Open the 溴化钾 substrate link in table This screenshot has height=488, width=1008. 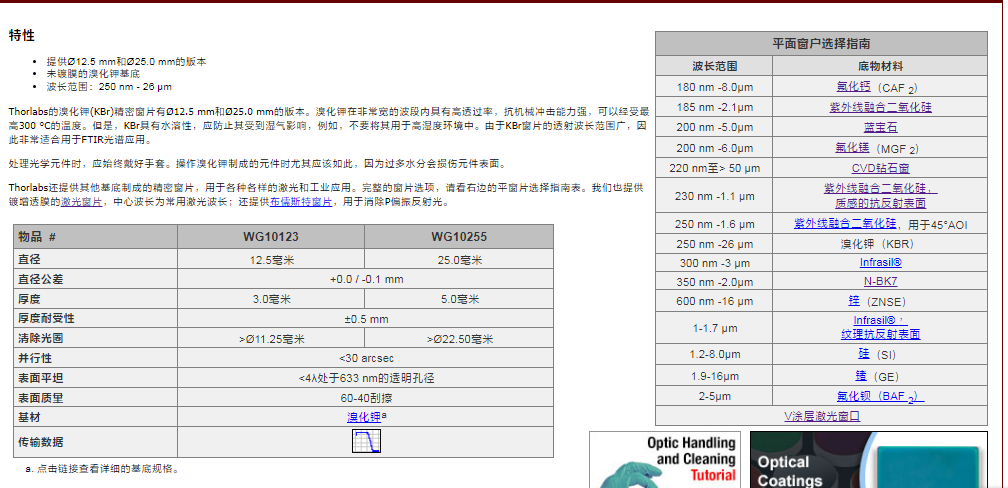pos(364,417)
